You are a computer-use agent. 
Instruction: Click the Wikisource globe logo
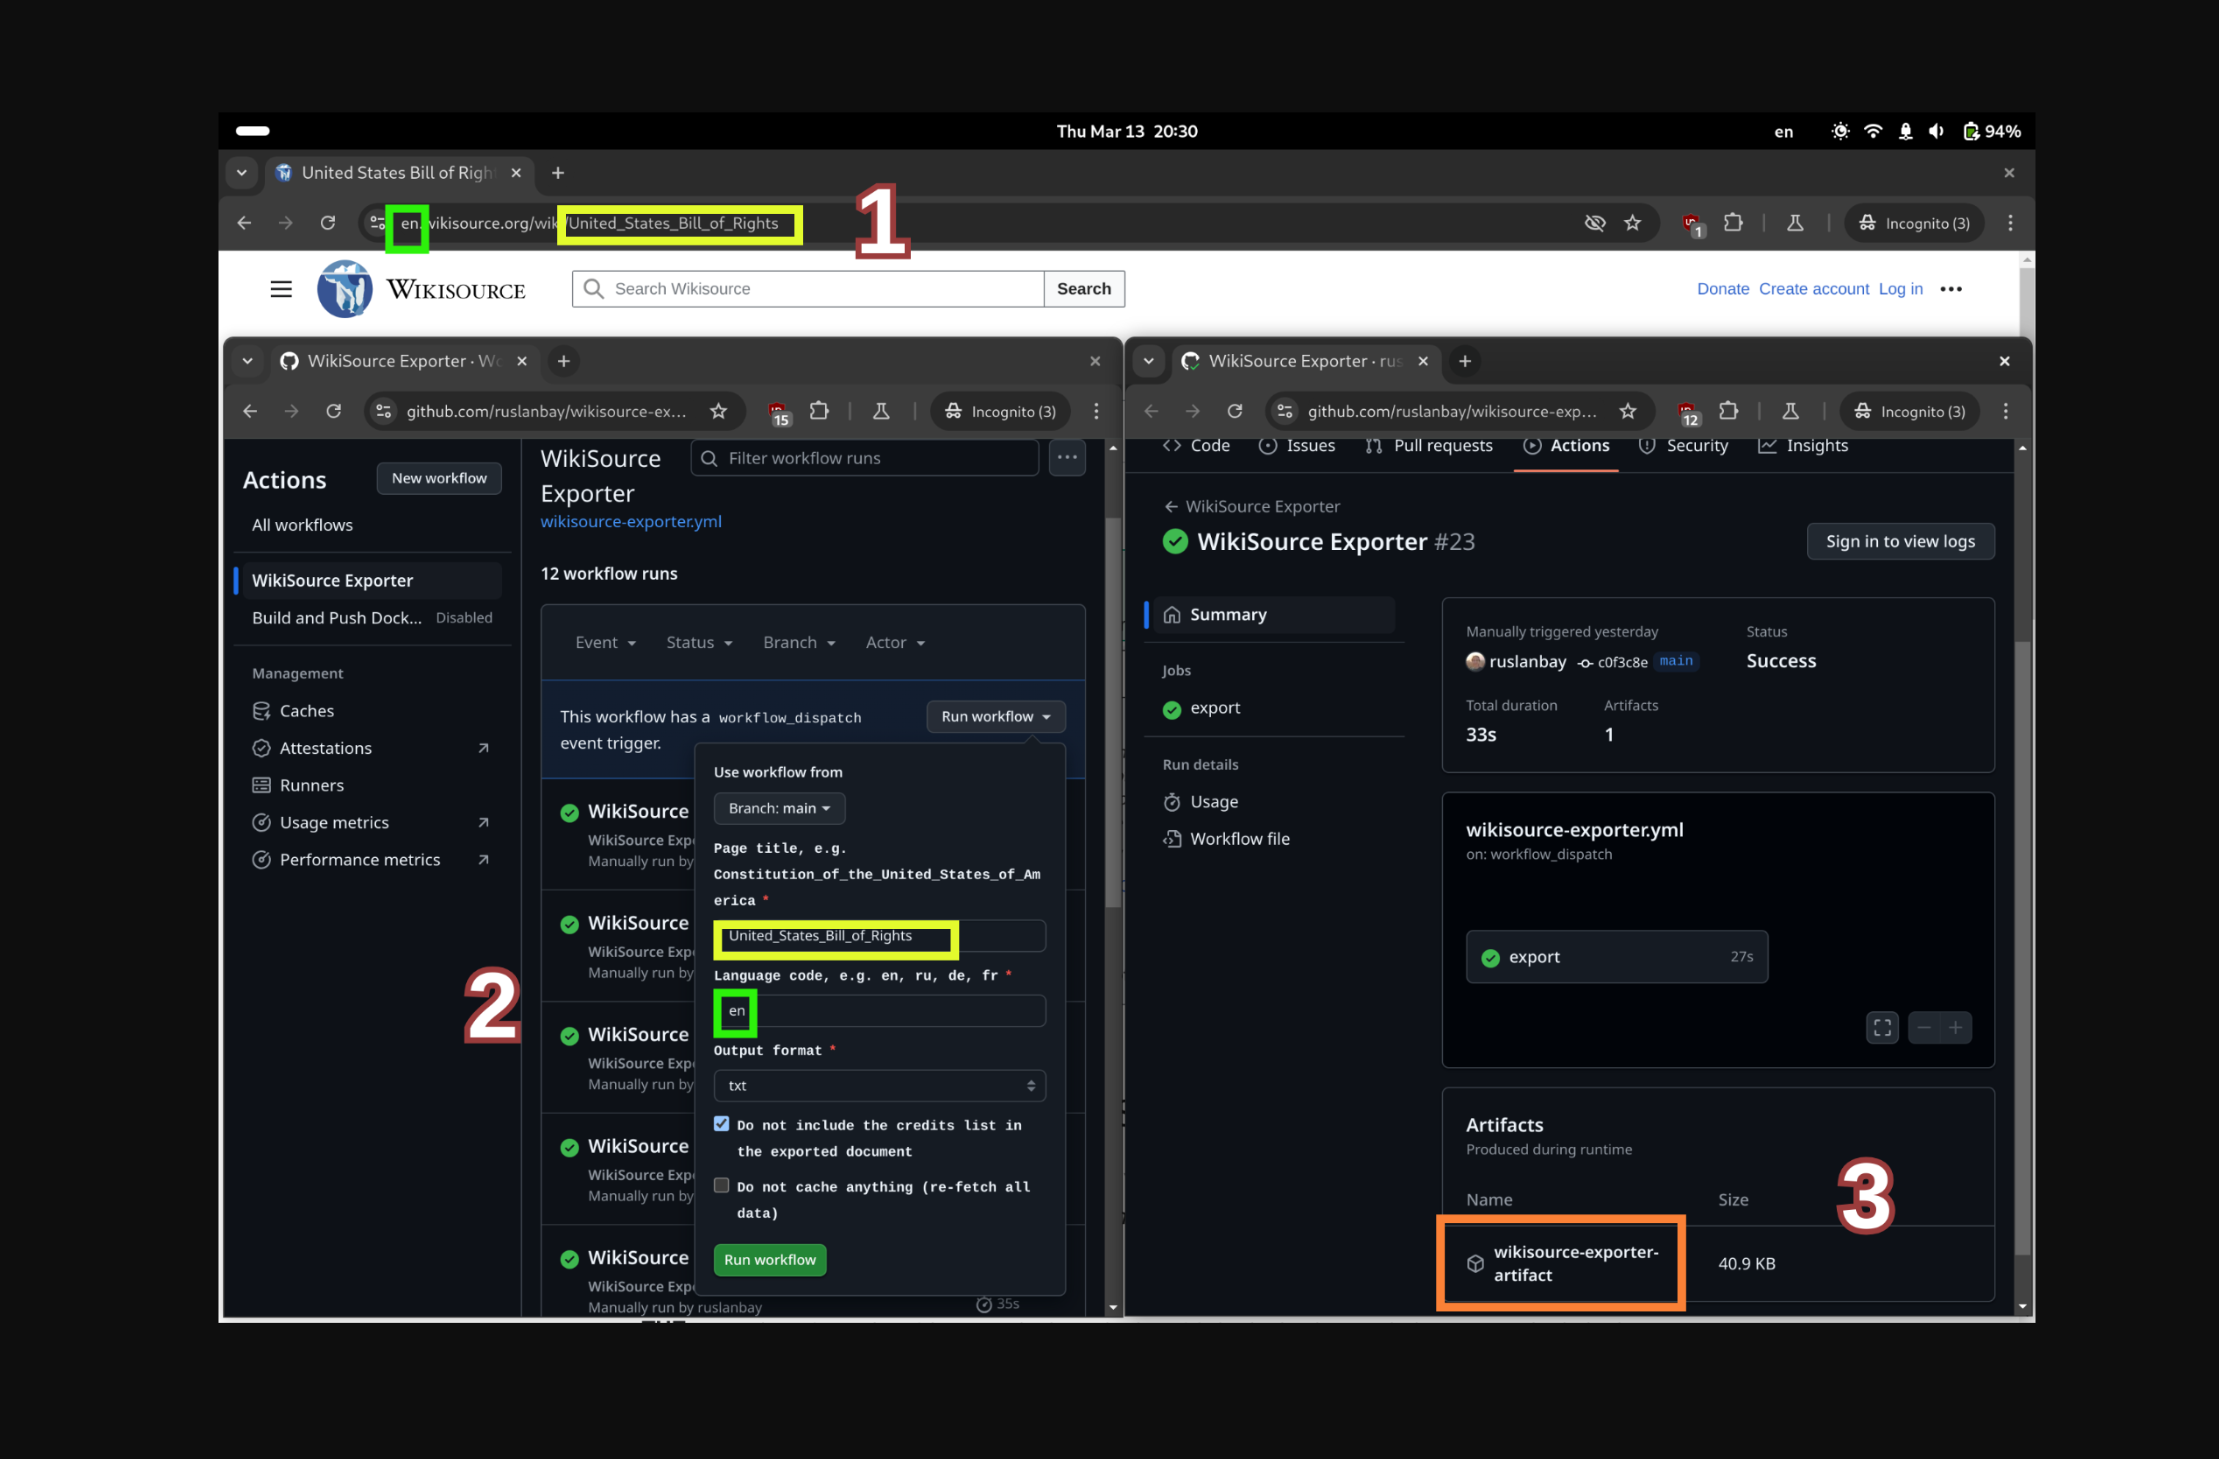(345, 289)
